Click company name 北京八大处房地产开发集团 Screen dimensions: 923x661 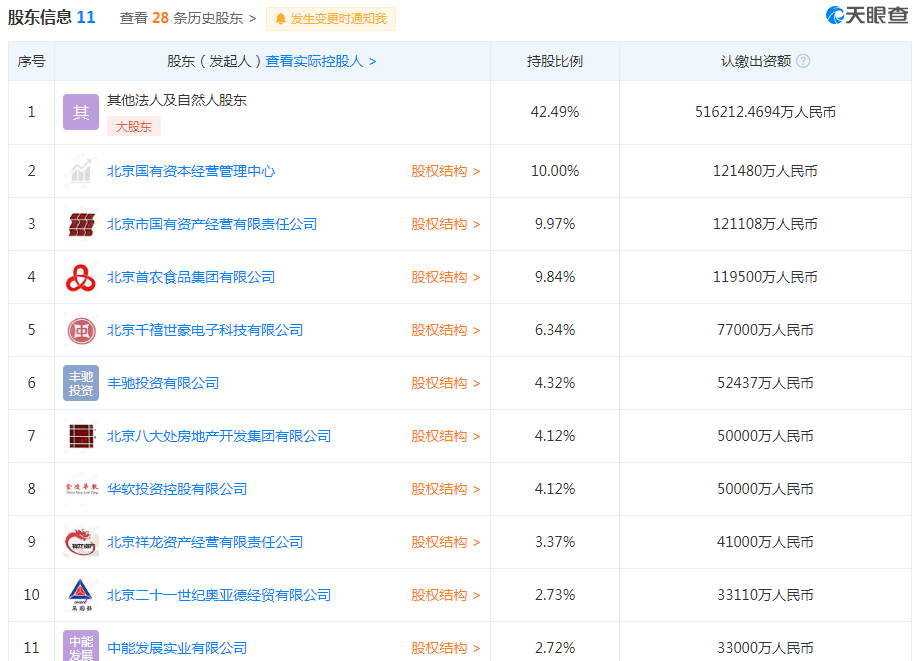(218, 436)
